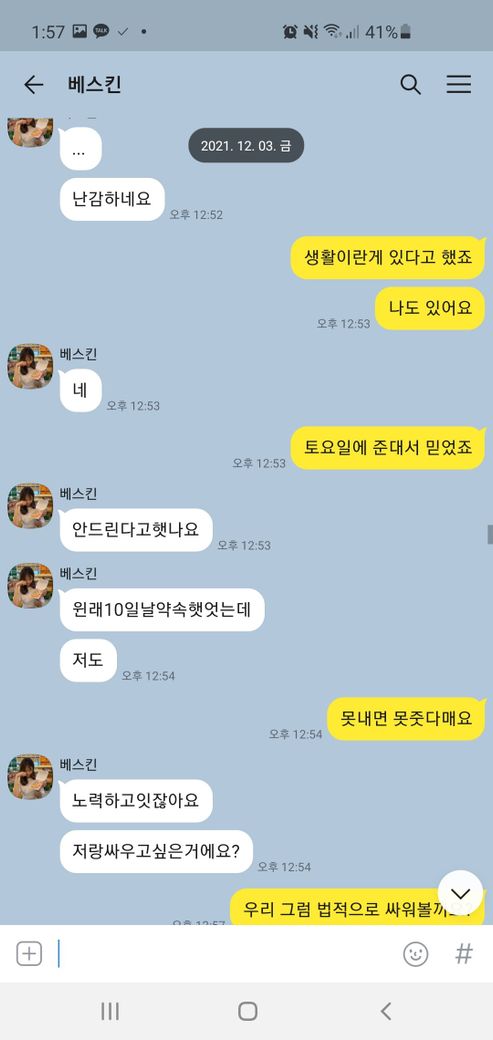
Task: Click the chat scrollbar handle
Action: click(490, 534)
